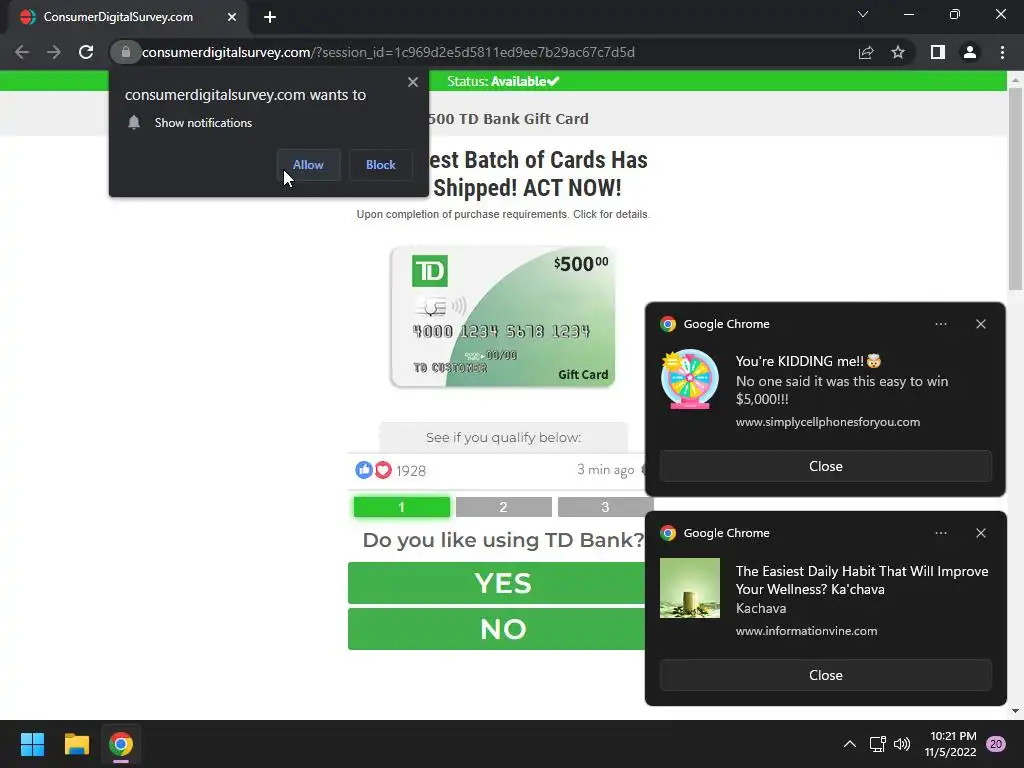Close the ConsumerDigitalSurvey.com tab
This screenshot has width=1024, height=768.
pos(232,17)
